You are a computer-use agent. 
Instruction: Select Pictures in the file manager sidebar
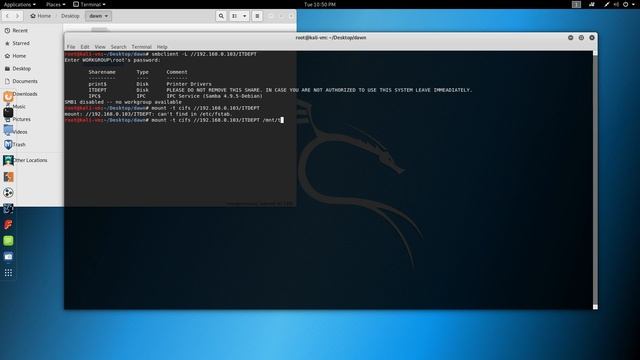coord(22,119)
